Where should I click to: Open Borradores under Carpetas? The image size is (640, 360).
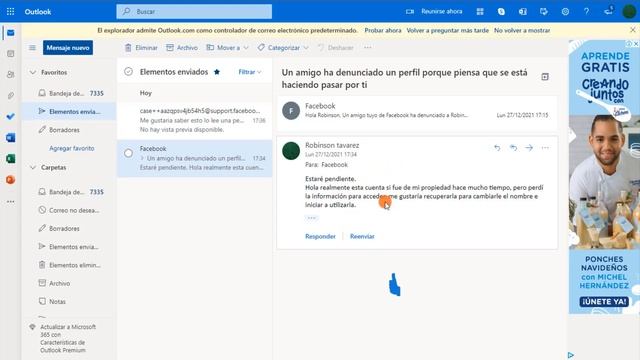69,229
